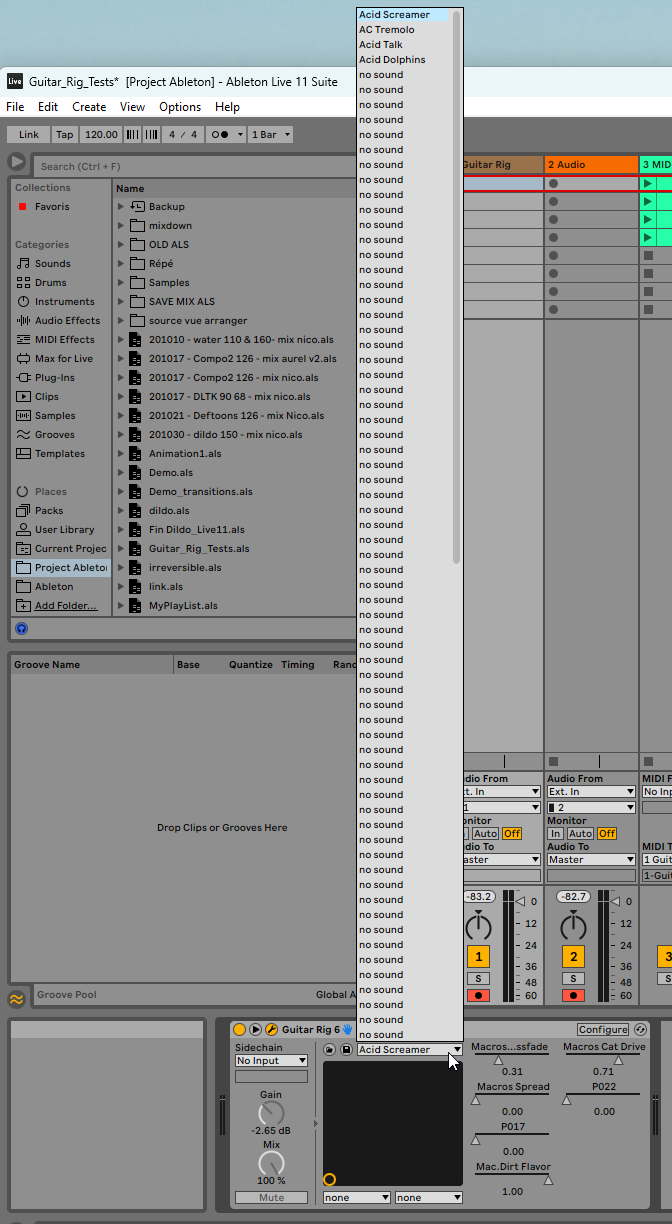Click the Guitar Rig unfold parameters arrow

(255, 1029)
